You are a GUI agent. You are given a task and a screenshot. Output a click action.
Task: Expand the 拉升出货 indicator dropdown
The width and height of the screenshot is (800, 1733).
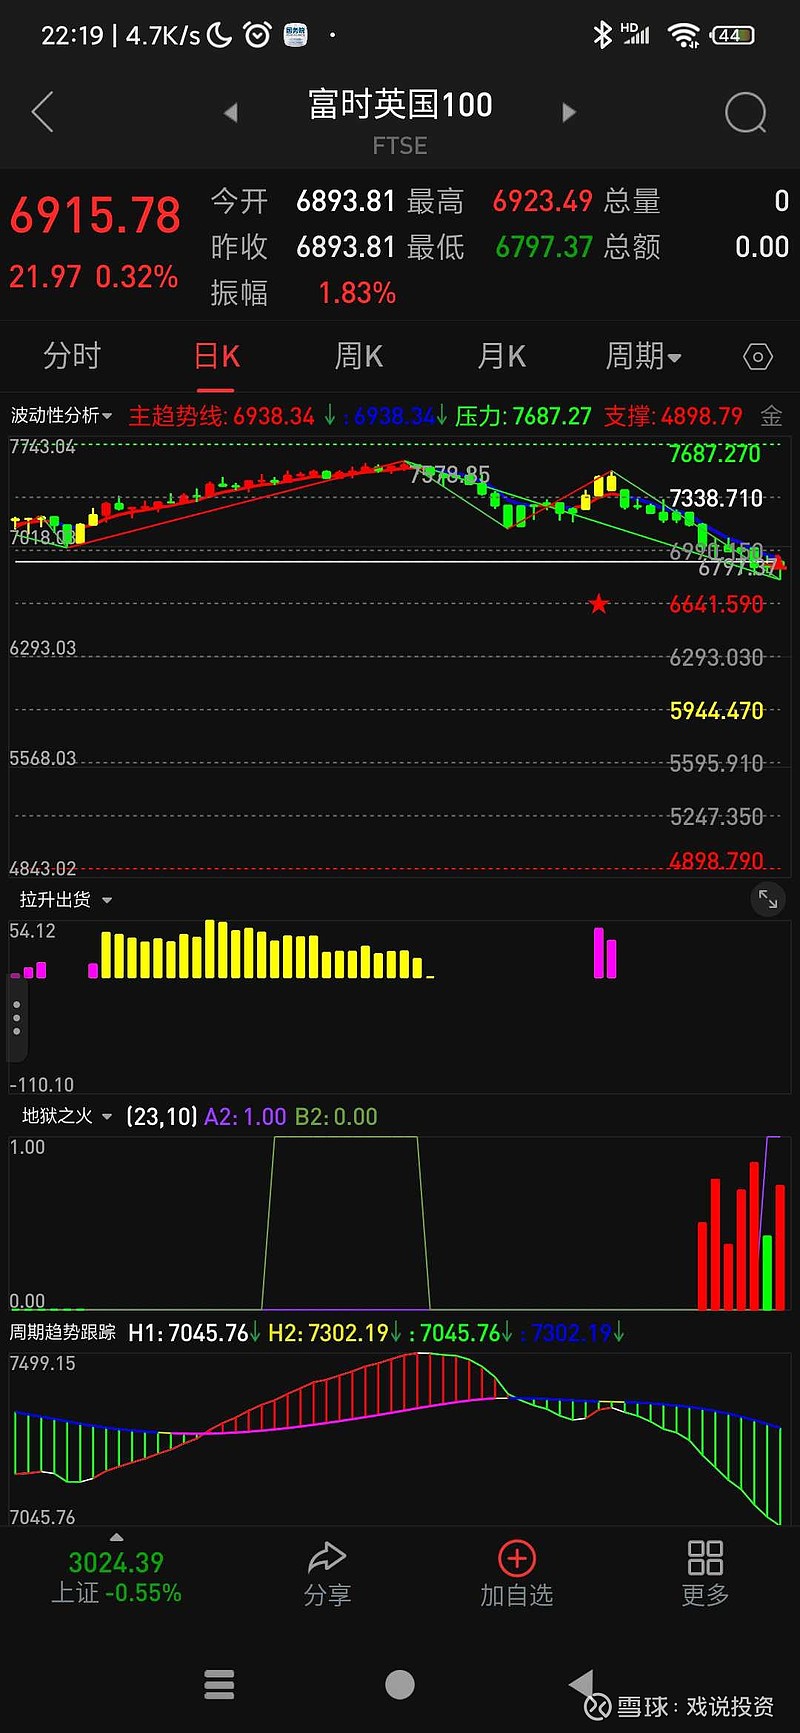click(x=66, y=900)
